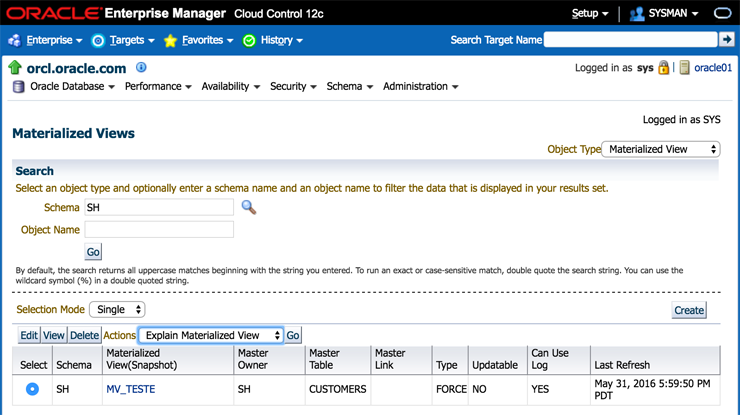Image resolution: width=740 pixels, height=415 pixels.
Task: Select the MV_TESTE row radio button
Action: (32, 389)
